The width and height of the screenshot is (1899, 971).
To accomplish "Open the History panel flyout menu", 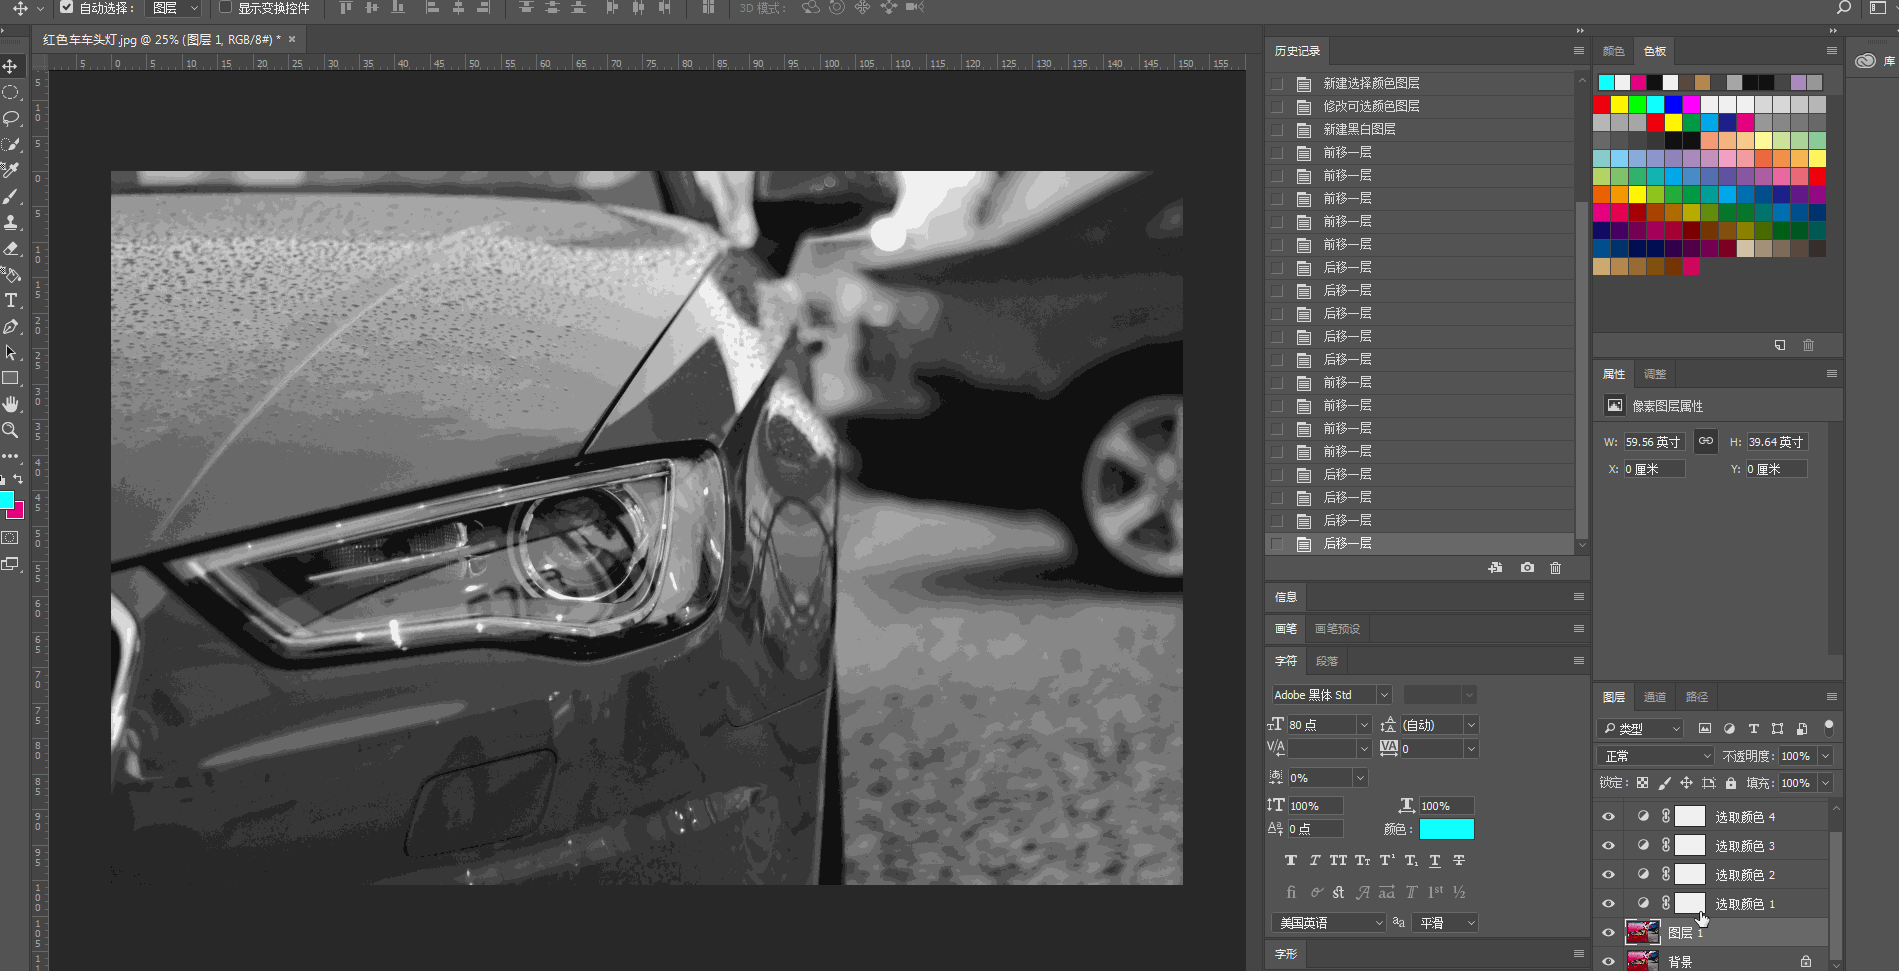I will click(x=1578, y=51).
